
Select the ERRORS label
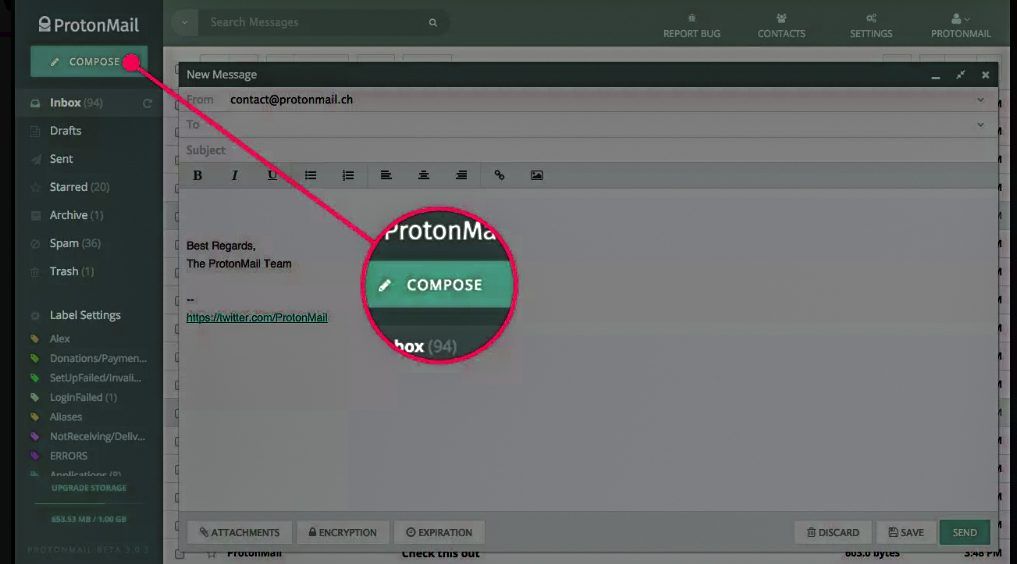[68, 456]
